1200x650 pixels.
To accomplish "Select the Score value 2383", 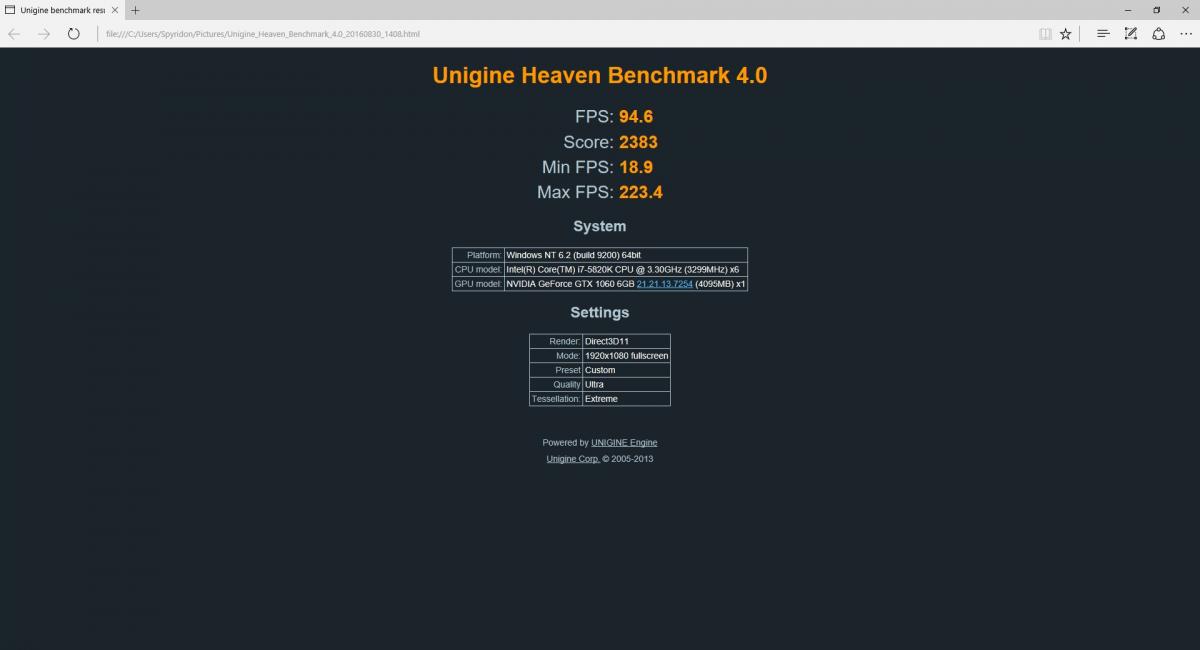I will (x=638, y=142).
